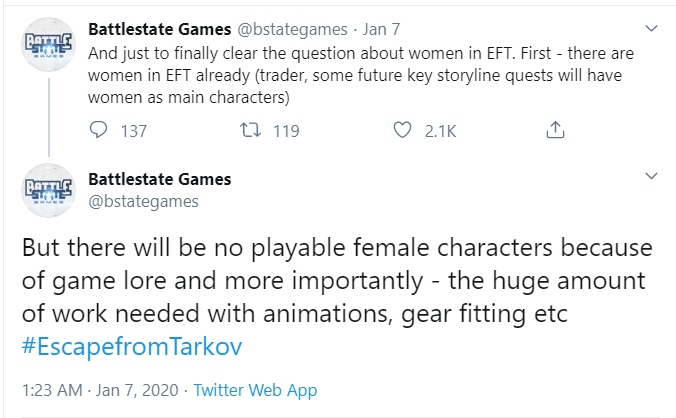
Task: Open the Twitter Web App link
Action: pyautogui.click(x=254, y=389)
